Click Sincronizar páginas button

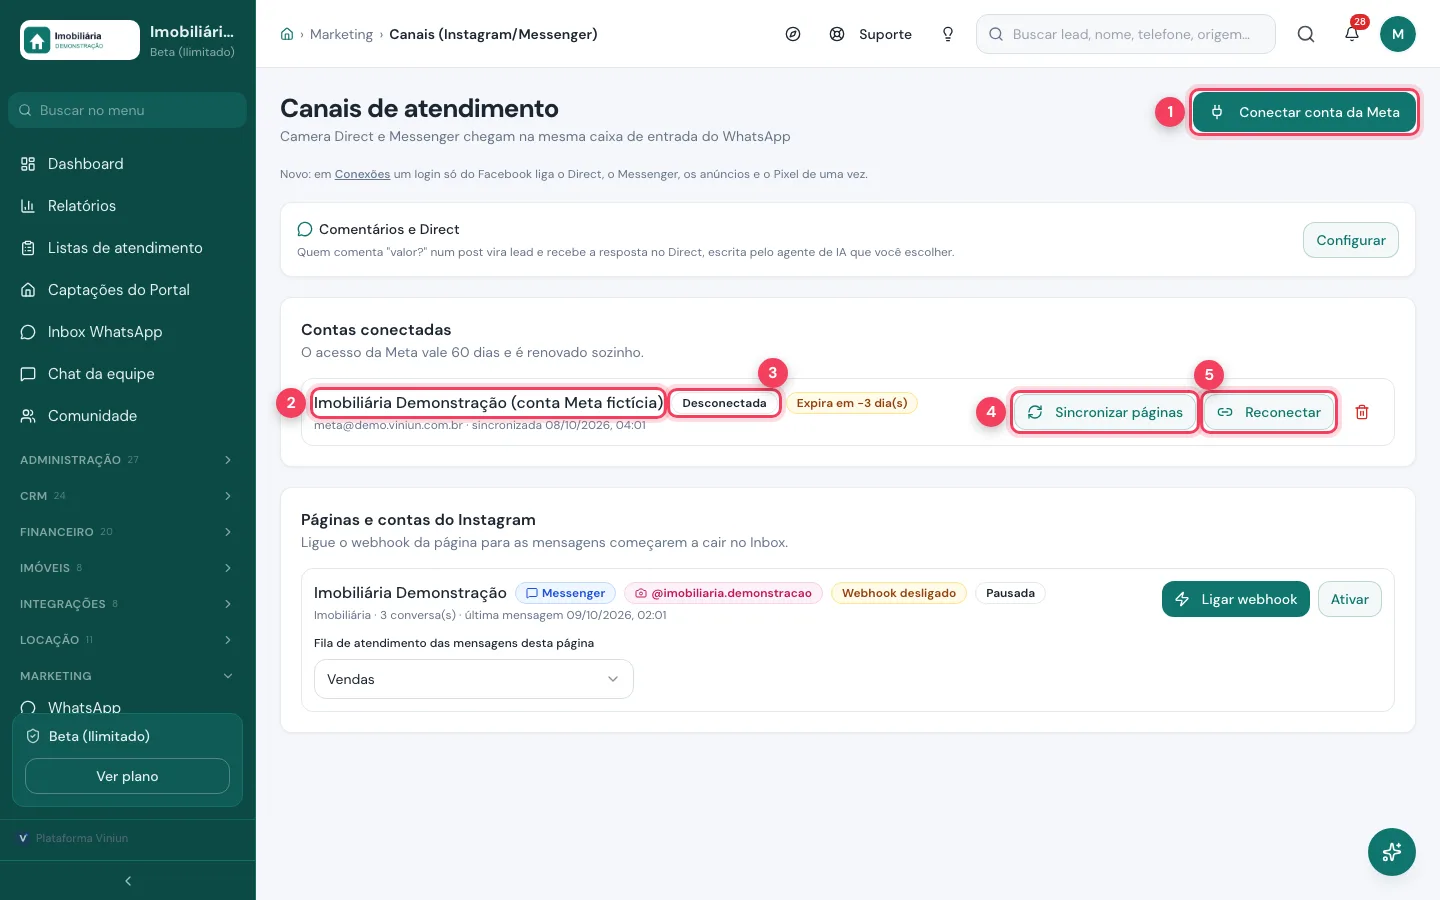click(x=1105, y=412)
